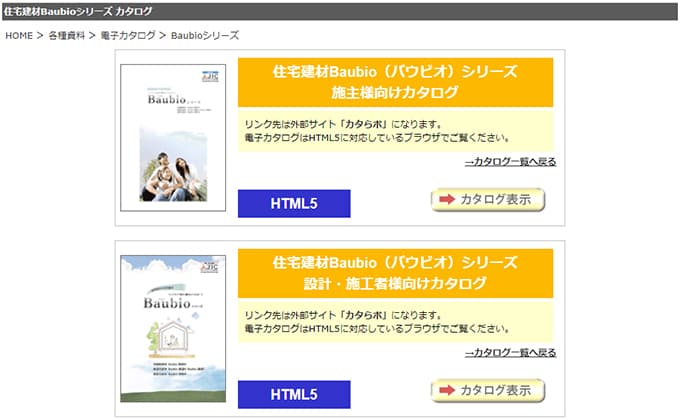Return to catalog list from 設計・施工者様向け section
The height and width of the screenshot is (420, 680).
click(510, 353)
